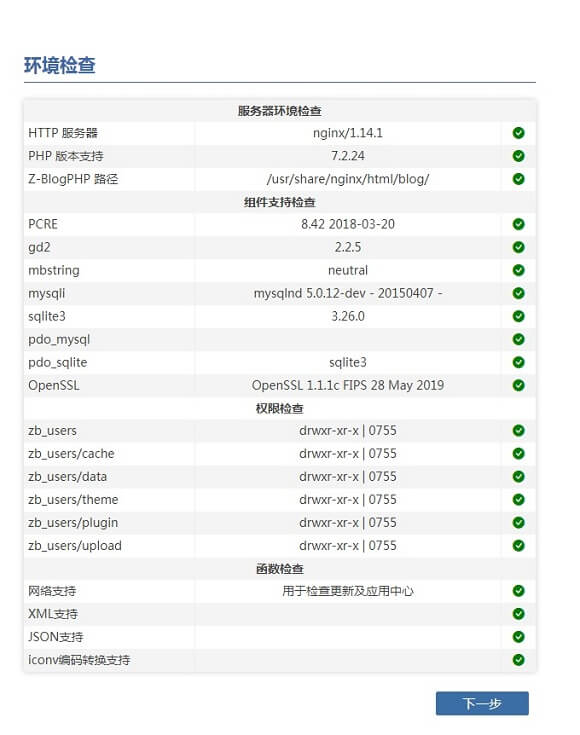The height and width of the screenshot is (735, 580).
Task: Select the XML支持 row label
Action: [x=53, y=614]
